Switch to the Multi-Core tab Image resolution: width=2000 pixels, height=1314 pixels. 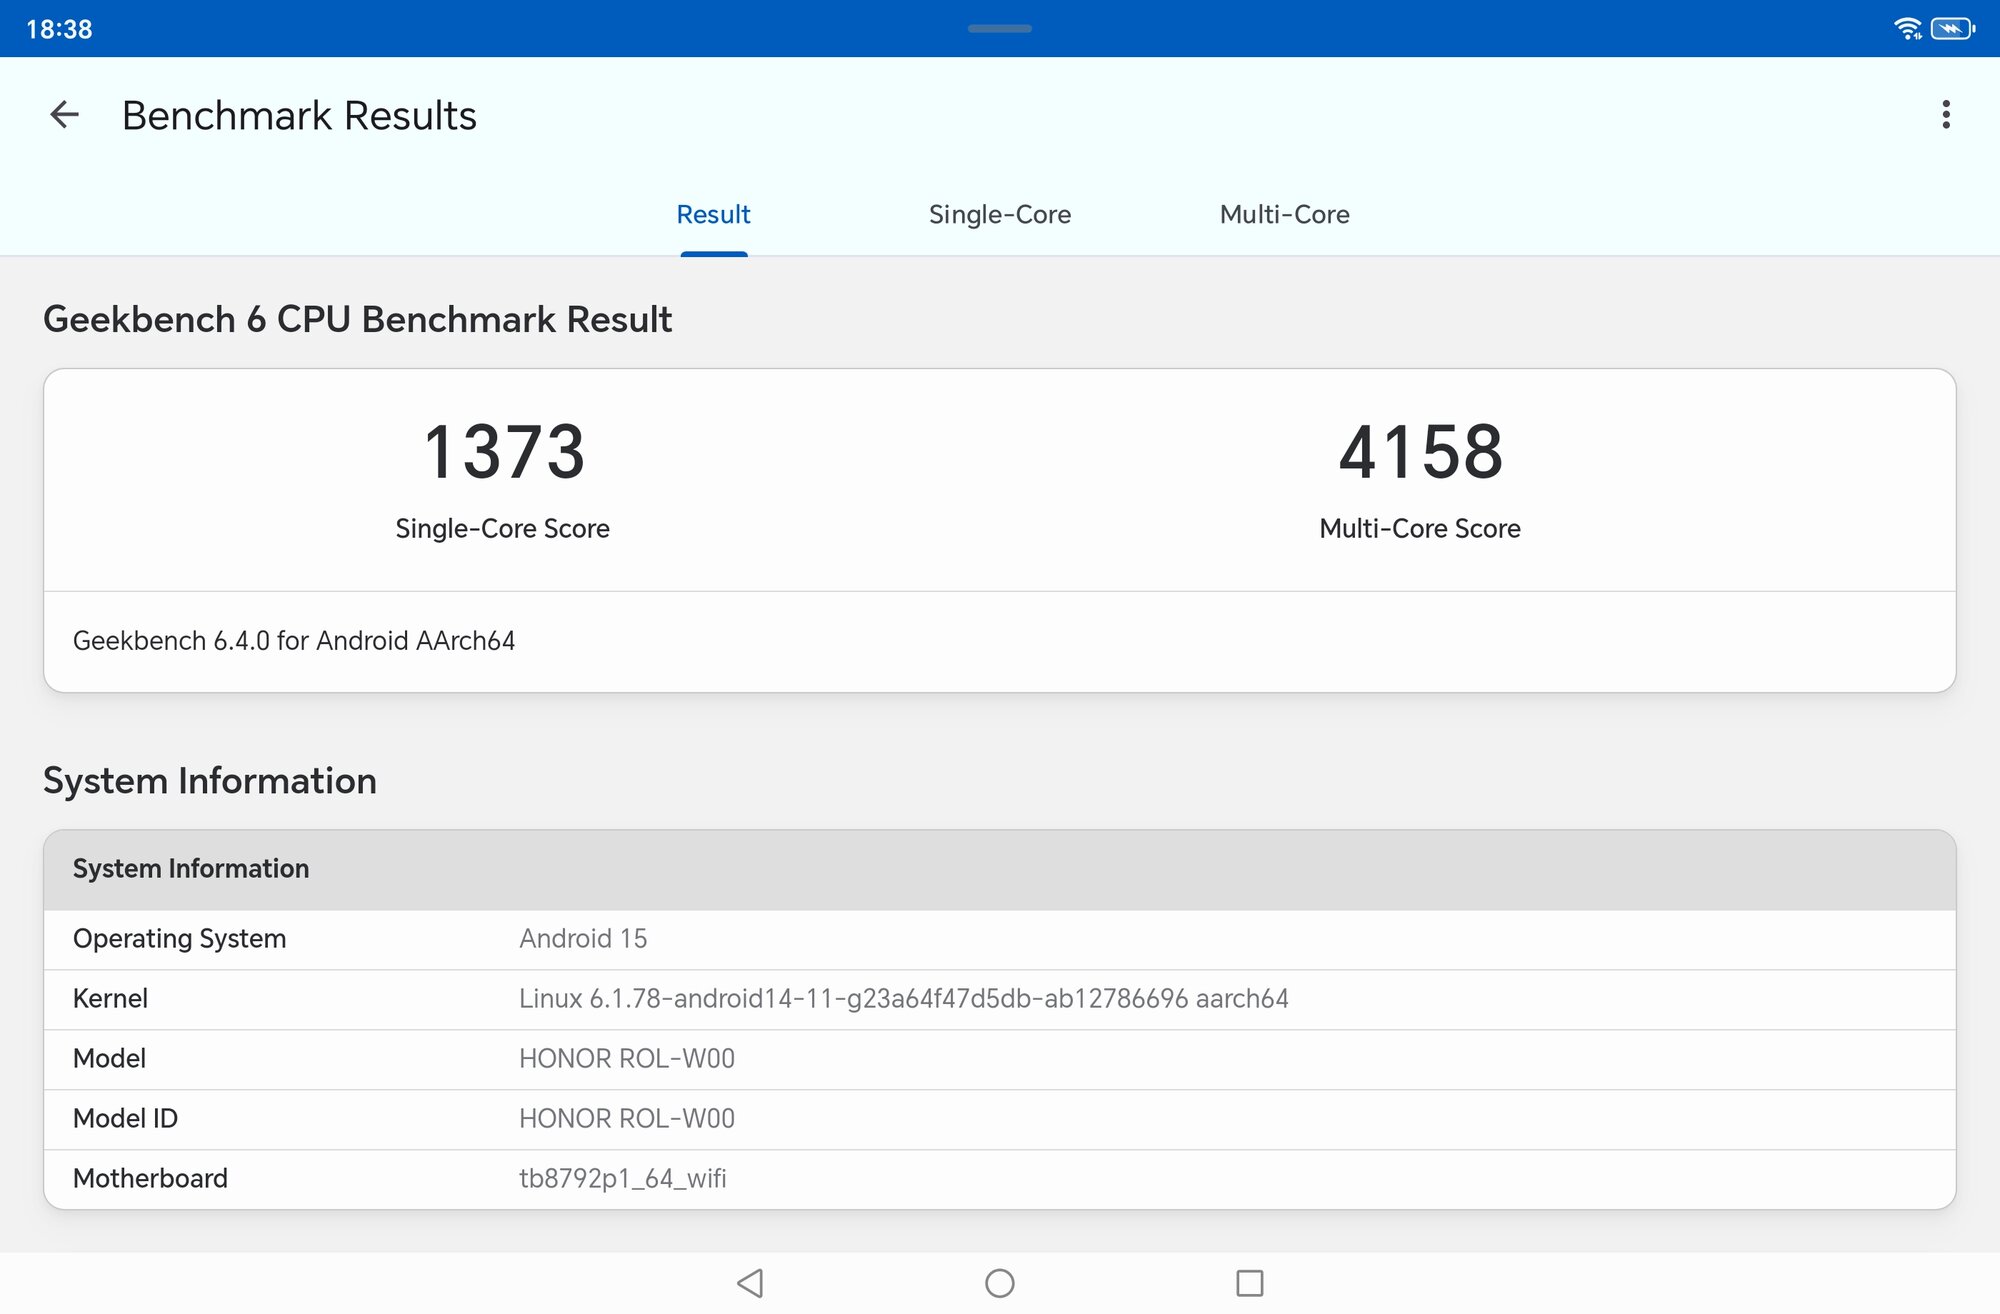click(x=1284, y=214)
